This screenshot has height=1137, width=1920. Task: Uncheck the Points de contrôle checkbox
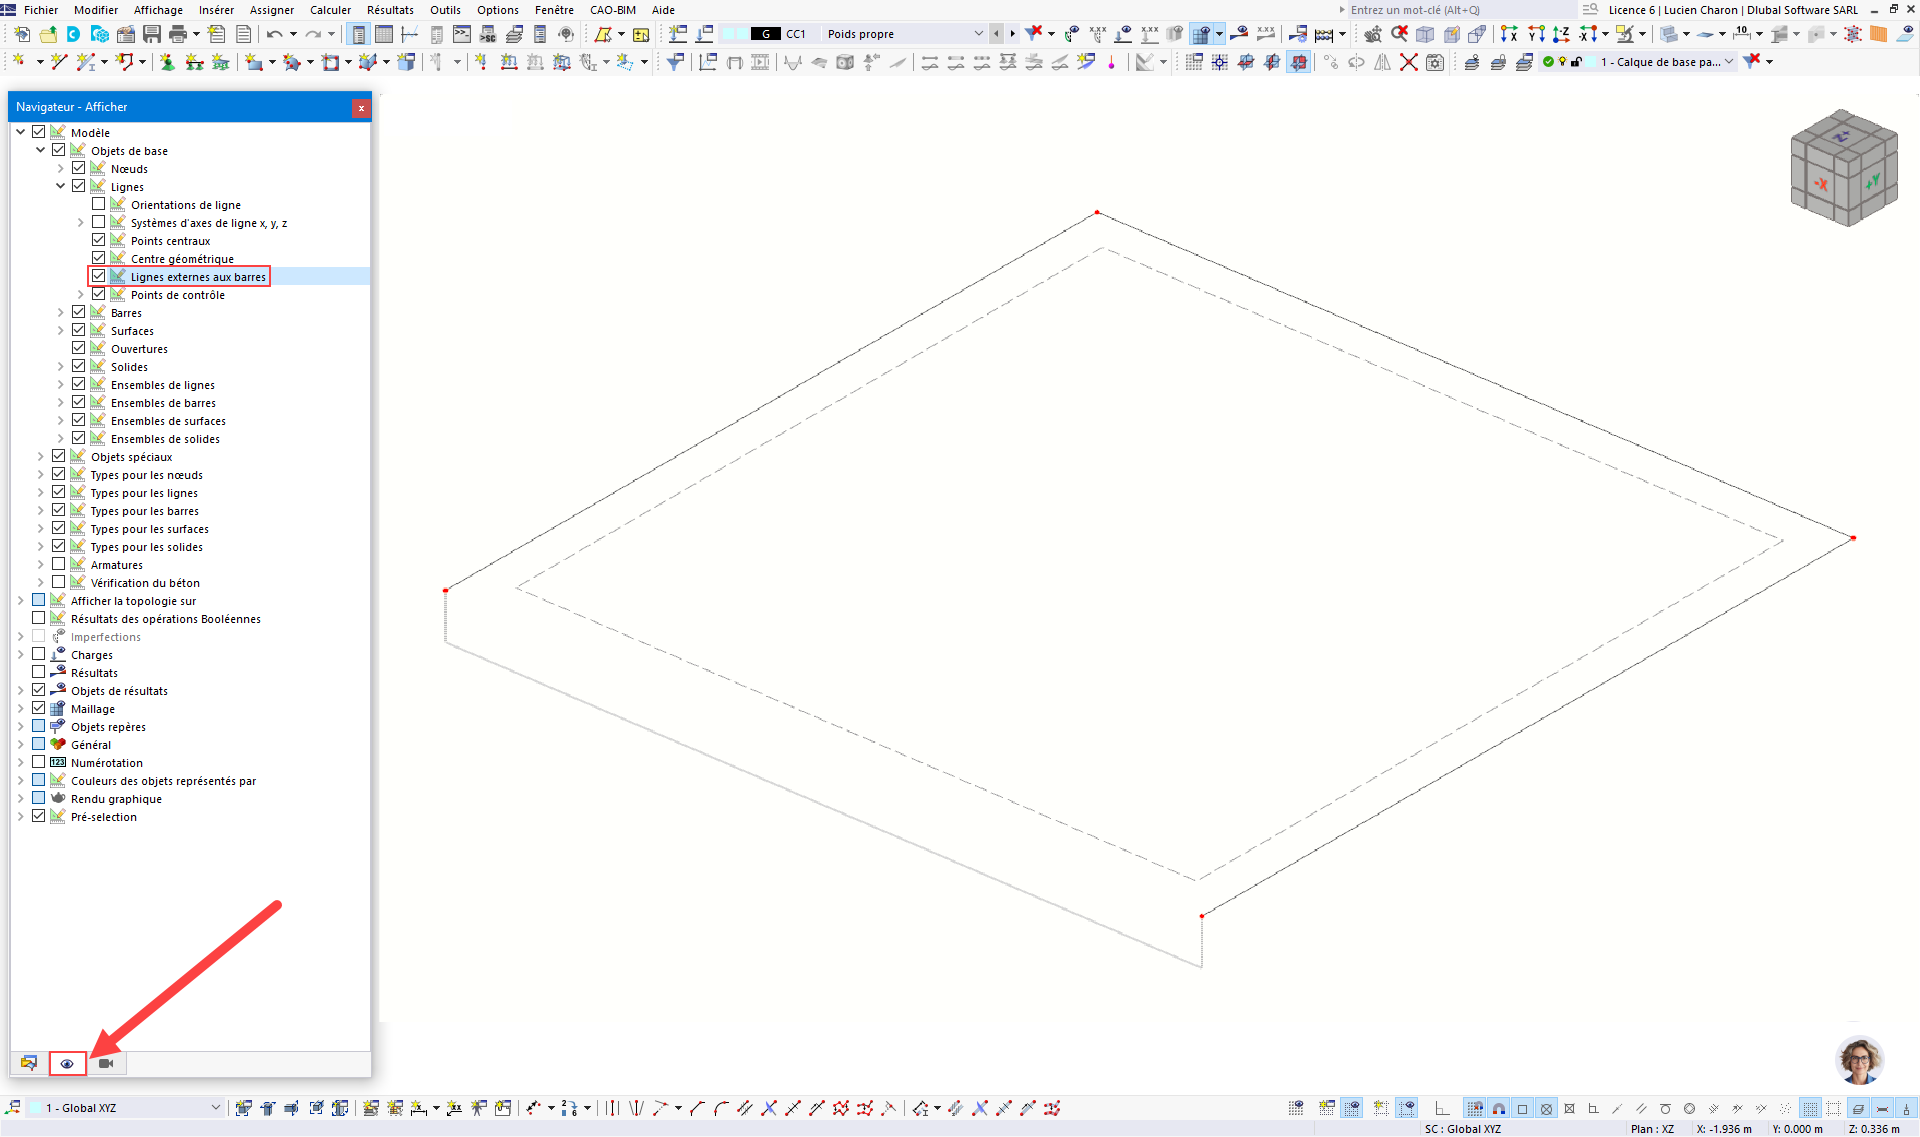99,294
